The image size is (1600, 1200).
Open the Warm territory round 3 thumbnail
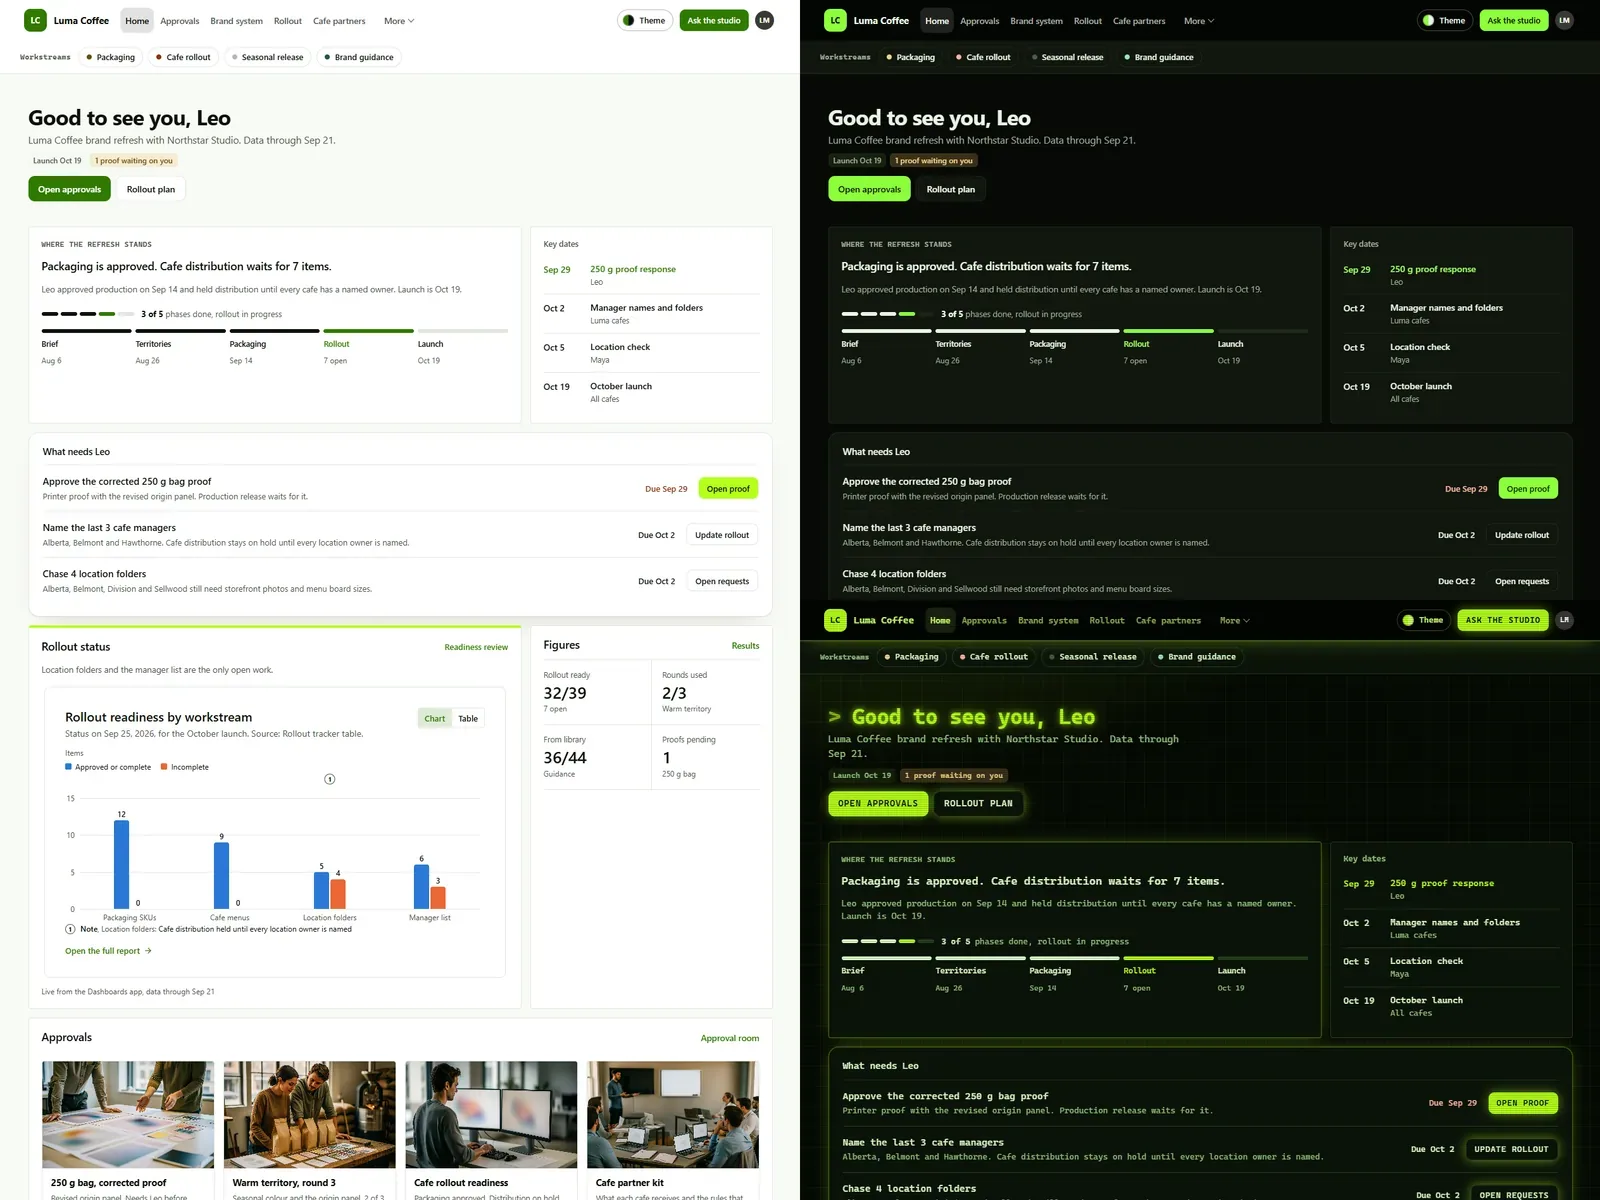[310, 1114]
